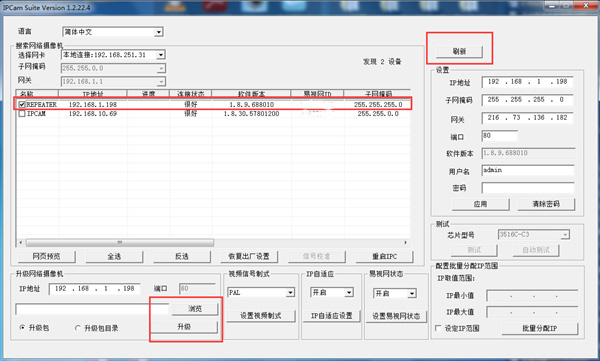Viewport: 600px width, 361px height.
Task: Click the 网关 field showing 216.73.136.182
Action: (527, 118)
